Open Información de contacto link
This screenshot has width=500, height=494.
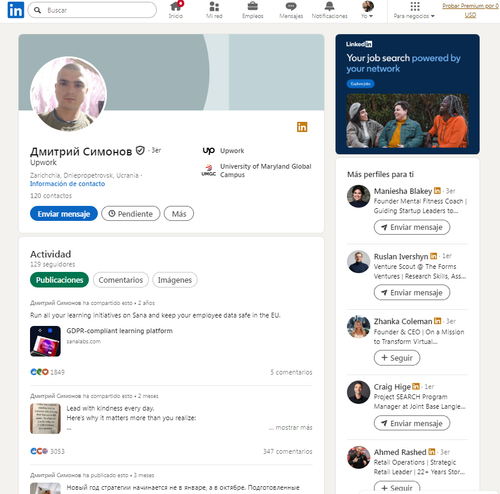click(x=67, y=184)
